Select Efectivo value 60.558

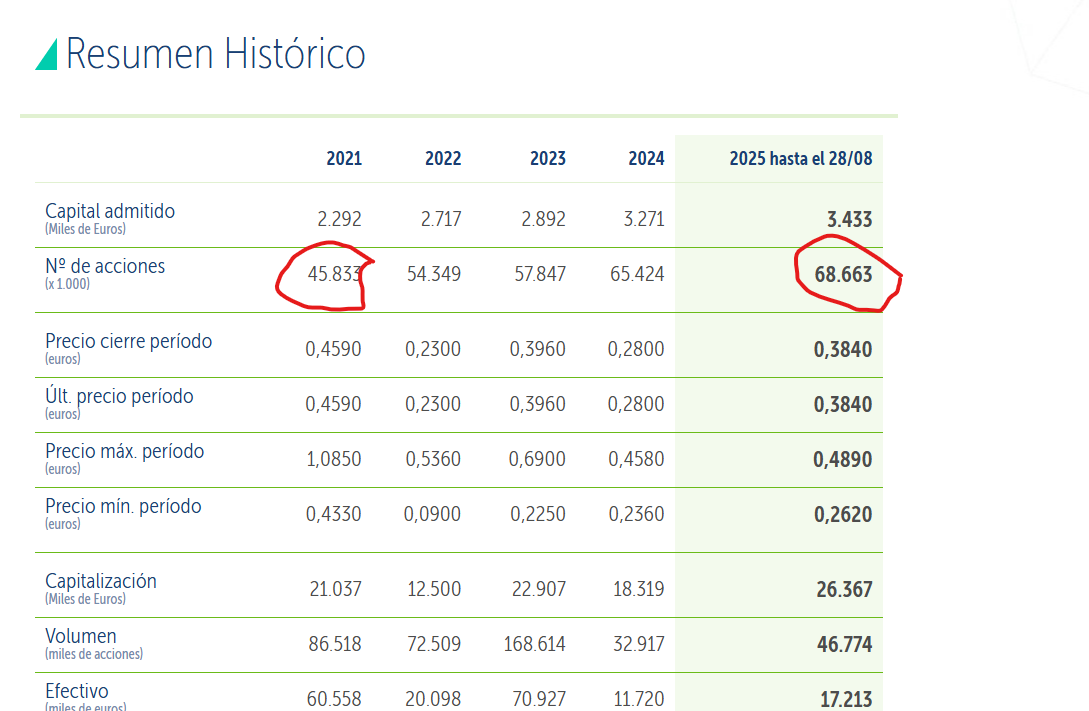[334, 698]
